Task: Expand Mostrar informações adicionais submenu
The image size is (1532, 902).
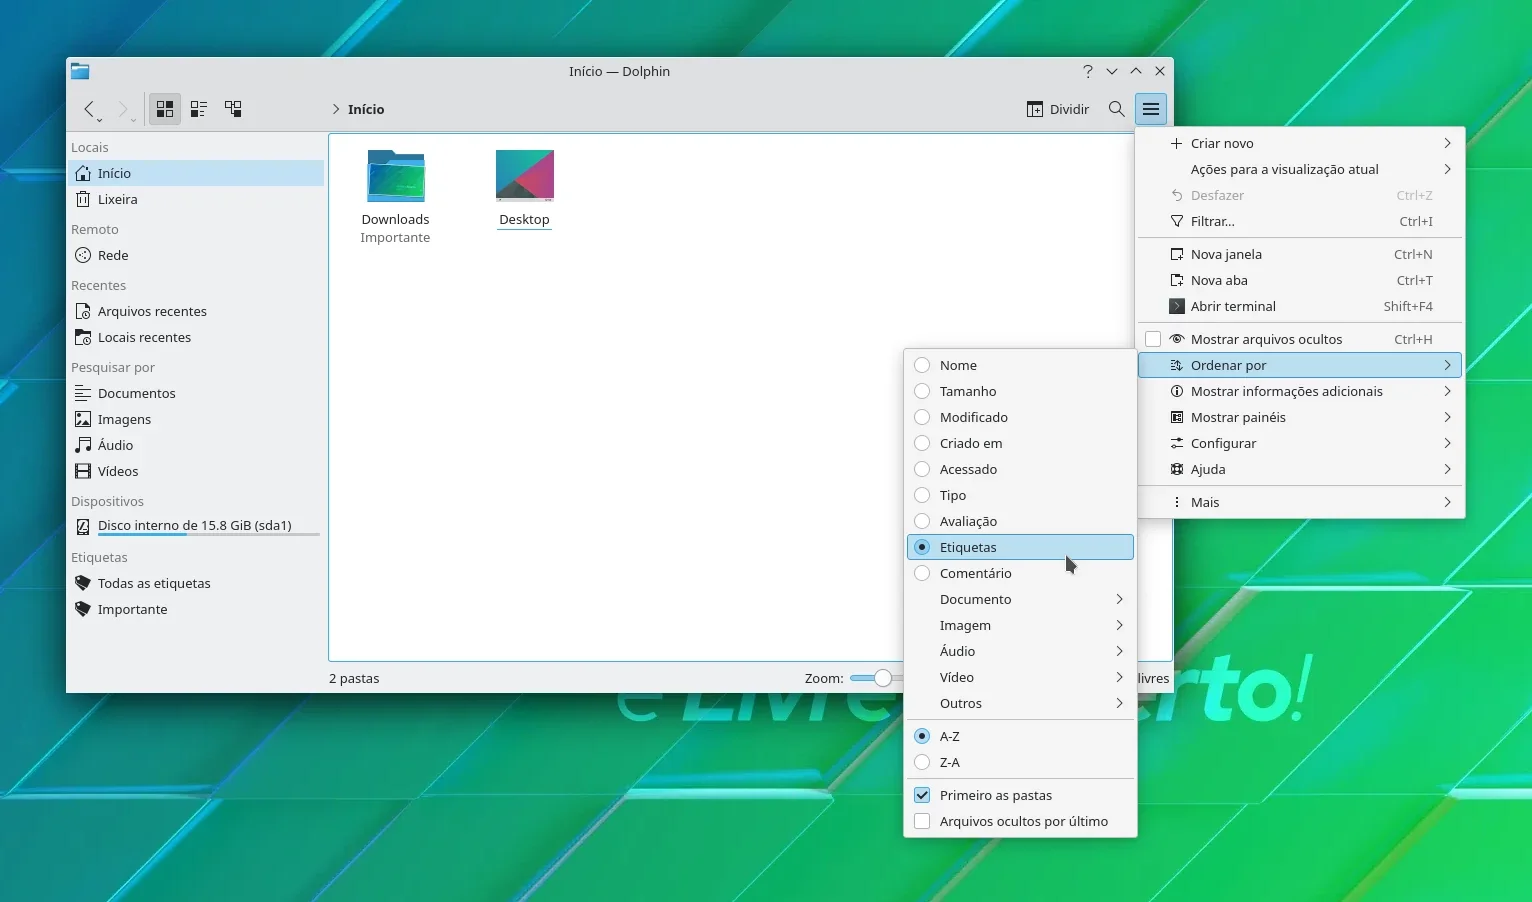Action: (1300, 391)
